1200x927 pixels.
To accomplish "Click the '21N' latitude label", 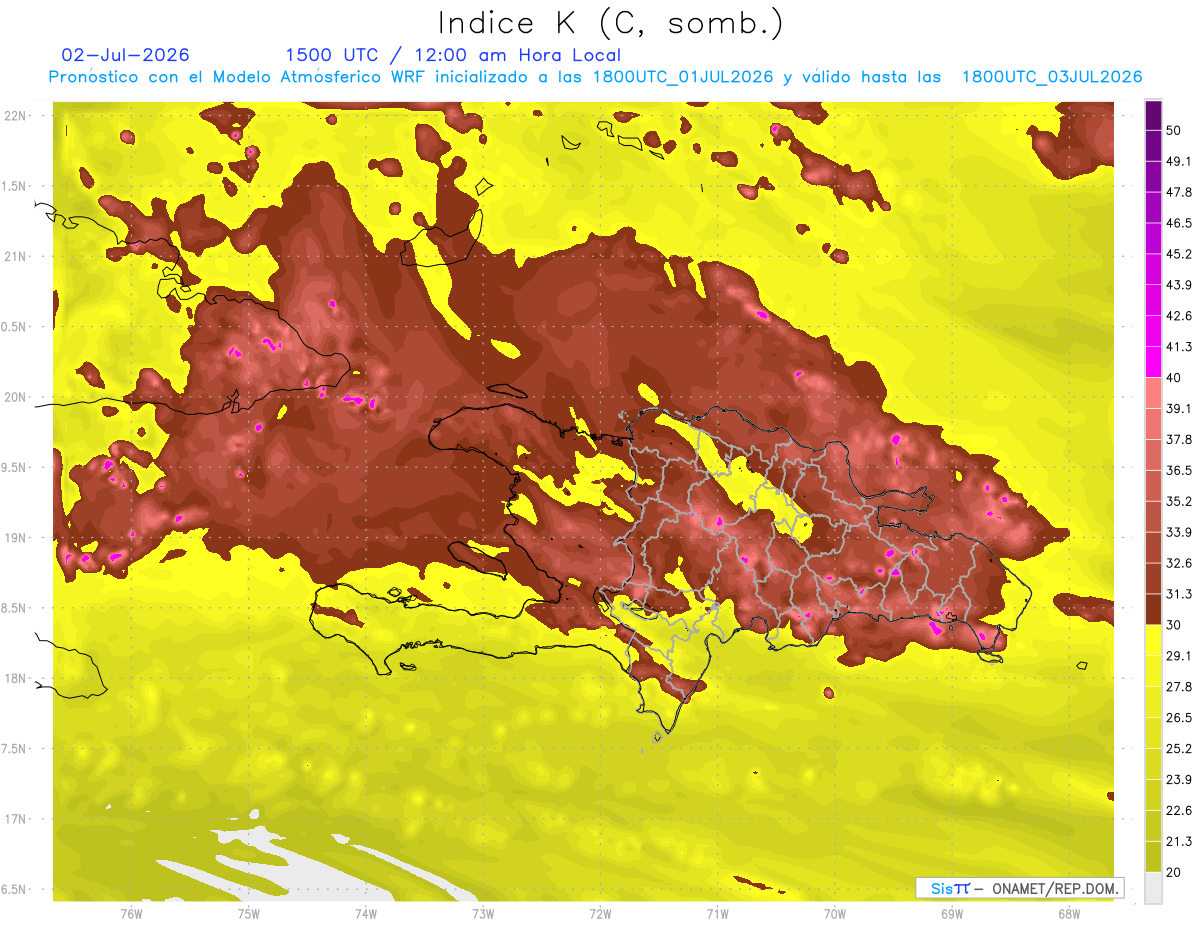I will [x=17, y=256].
